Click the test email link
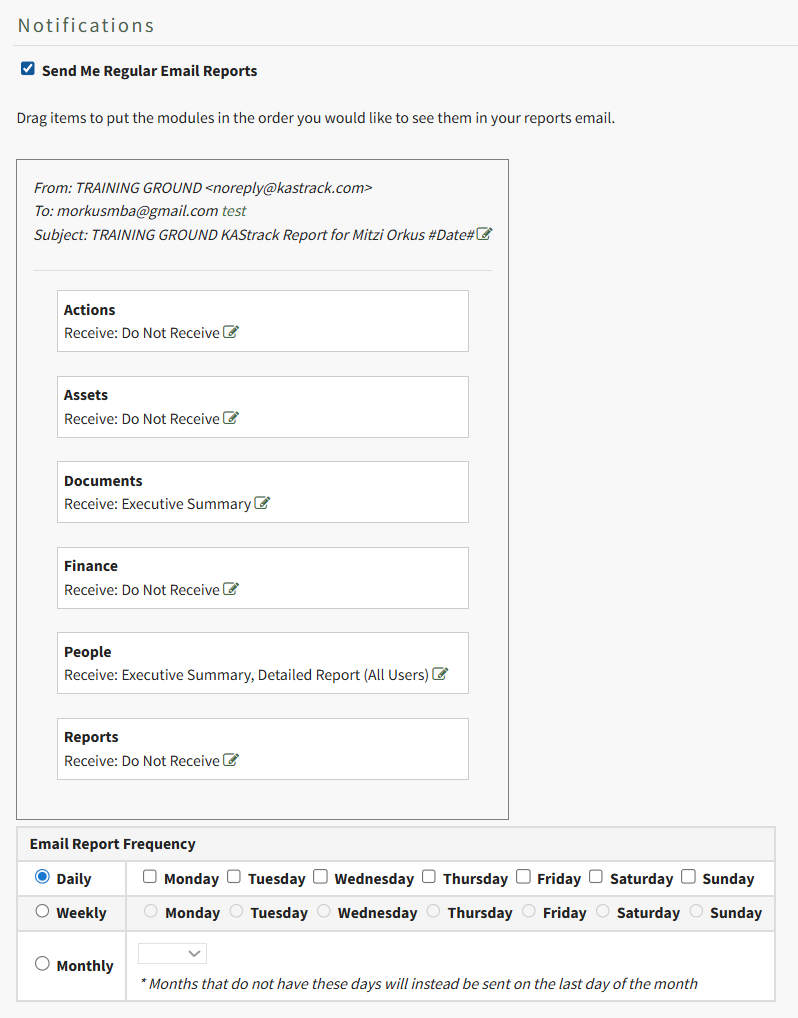798x1018 pixels. point(234,211)
